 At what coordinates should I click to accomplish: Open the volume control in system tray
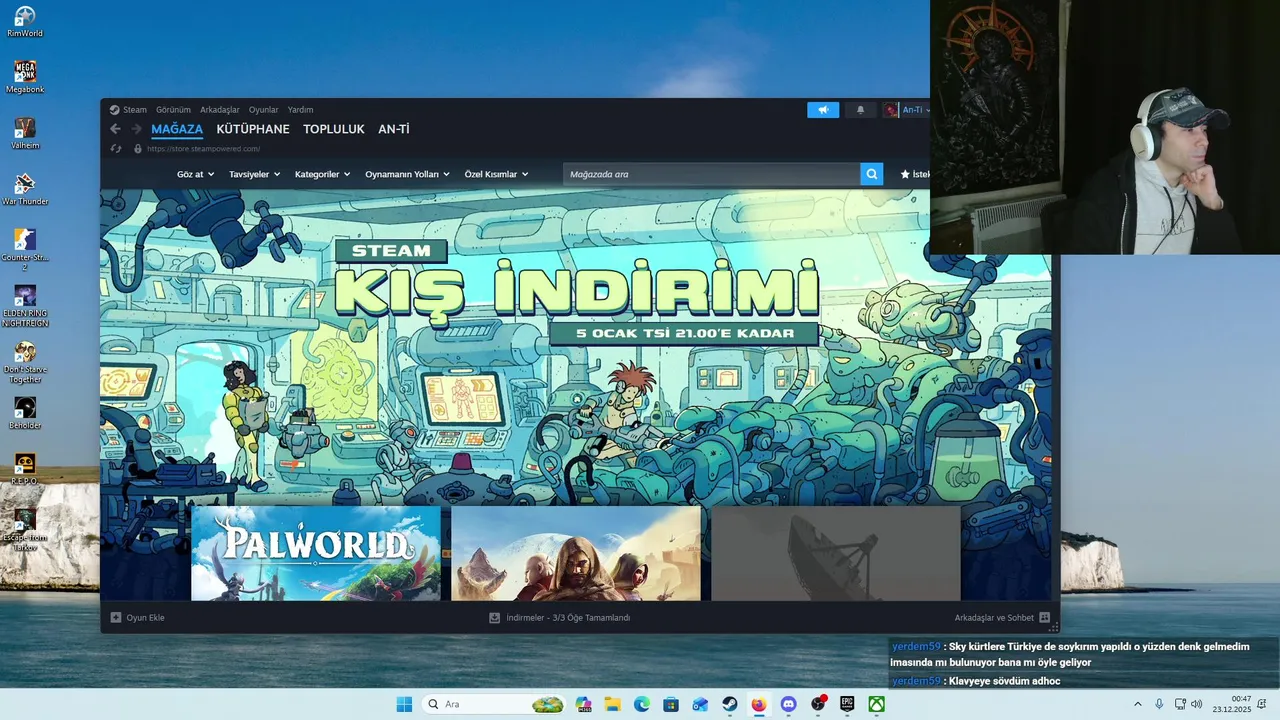pyautogui.click(x=1197, y=704)
